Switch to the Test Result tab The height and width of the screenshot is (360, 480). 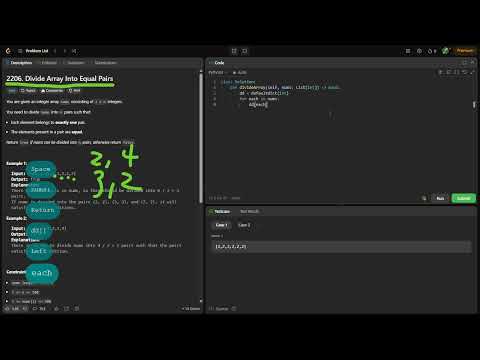click(249, 212)
